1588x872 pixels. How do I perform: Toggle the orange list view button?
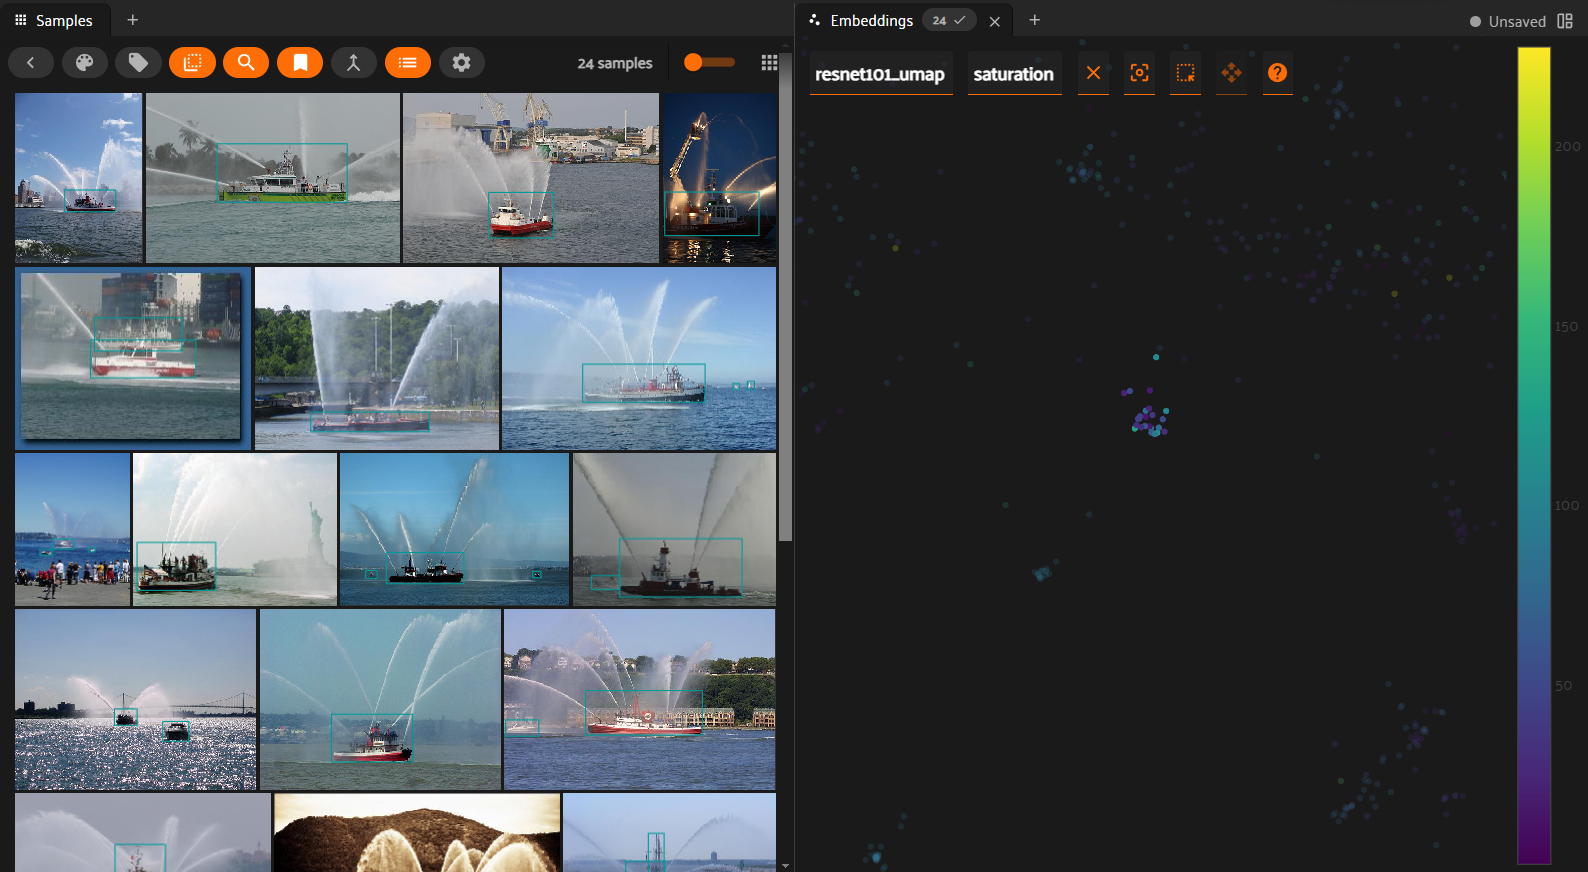[x=407, y=63]
